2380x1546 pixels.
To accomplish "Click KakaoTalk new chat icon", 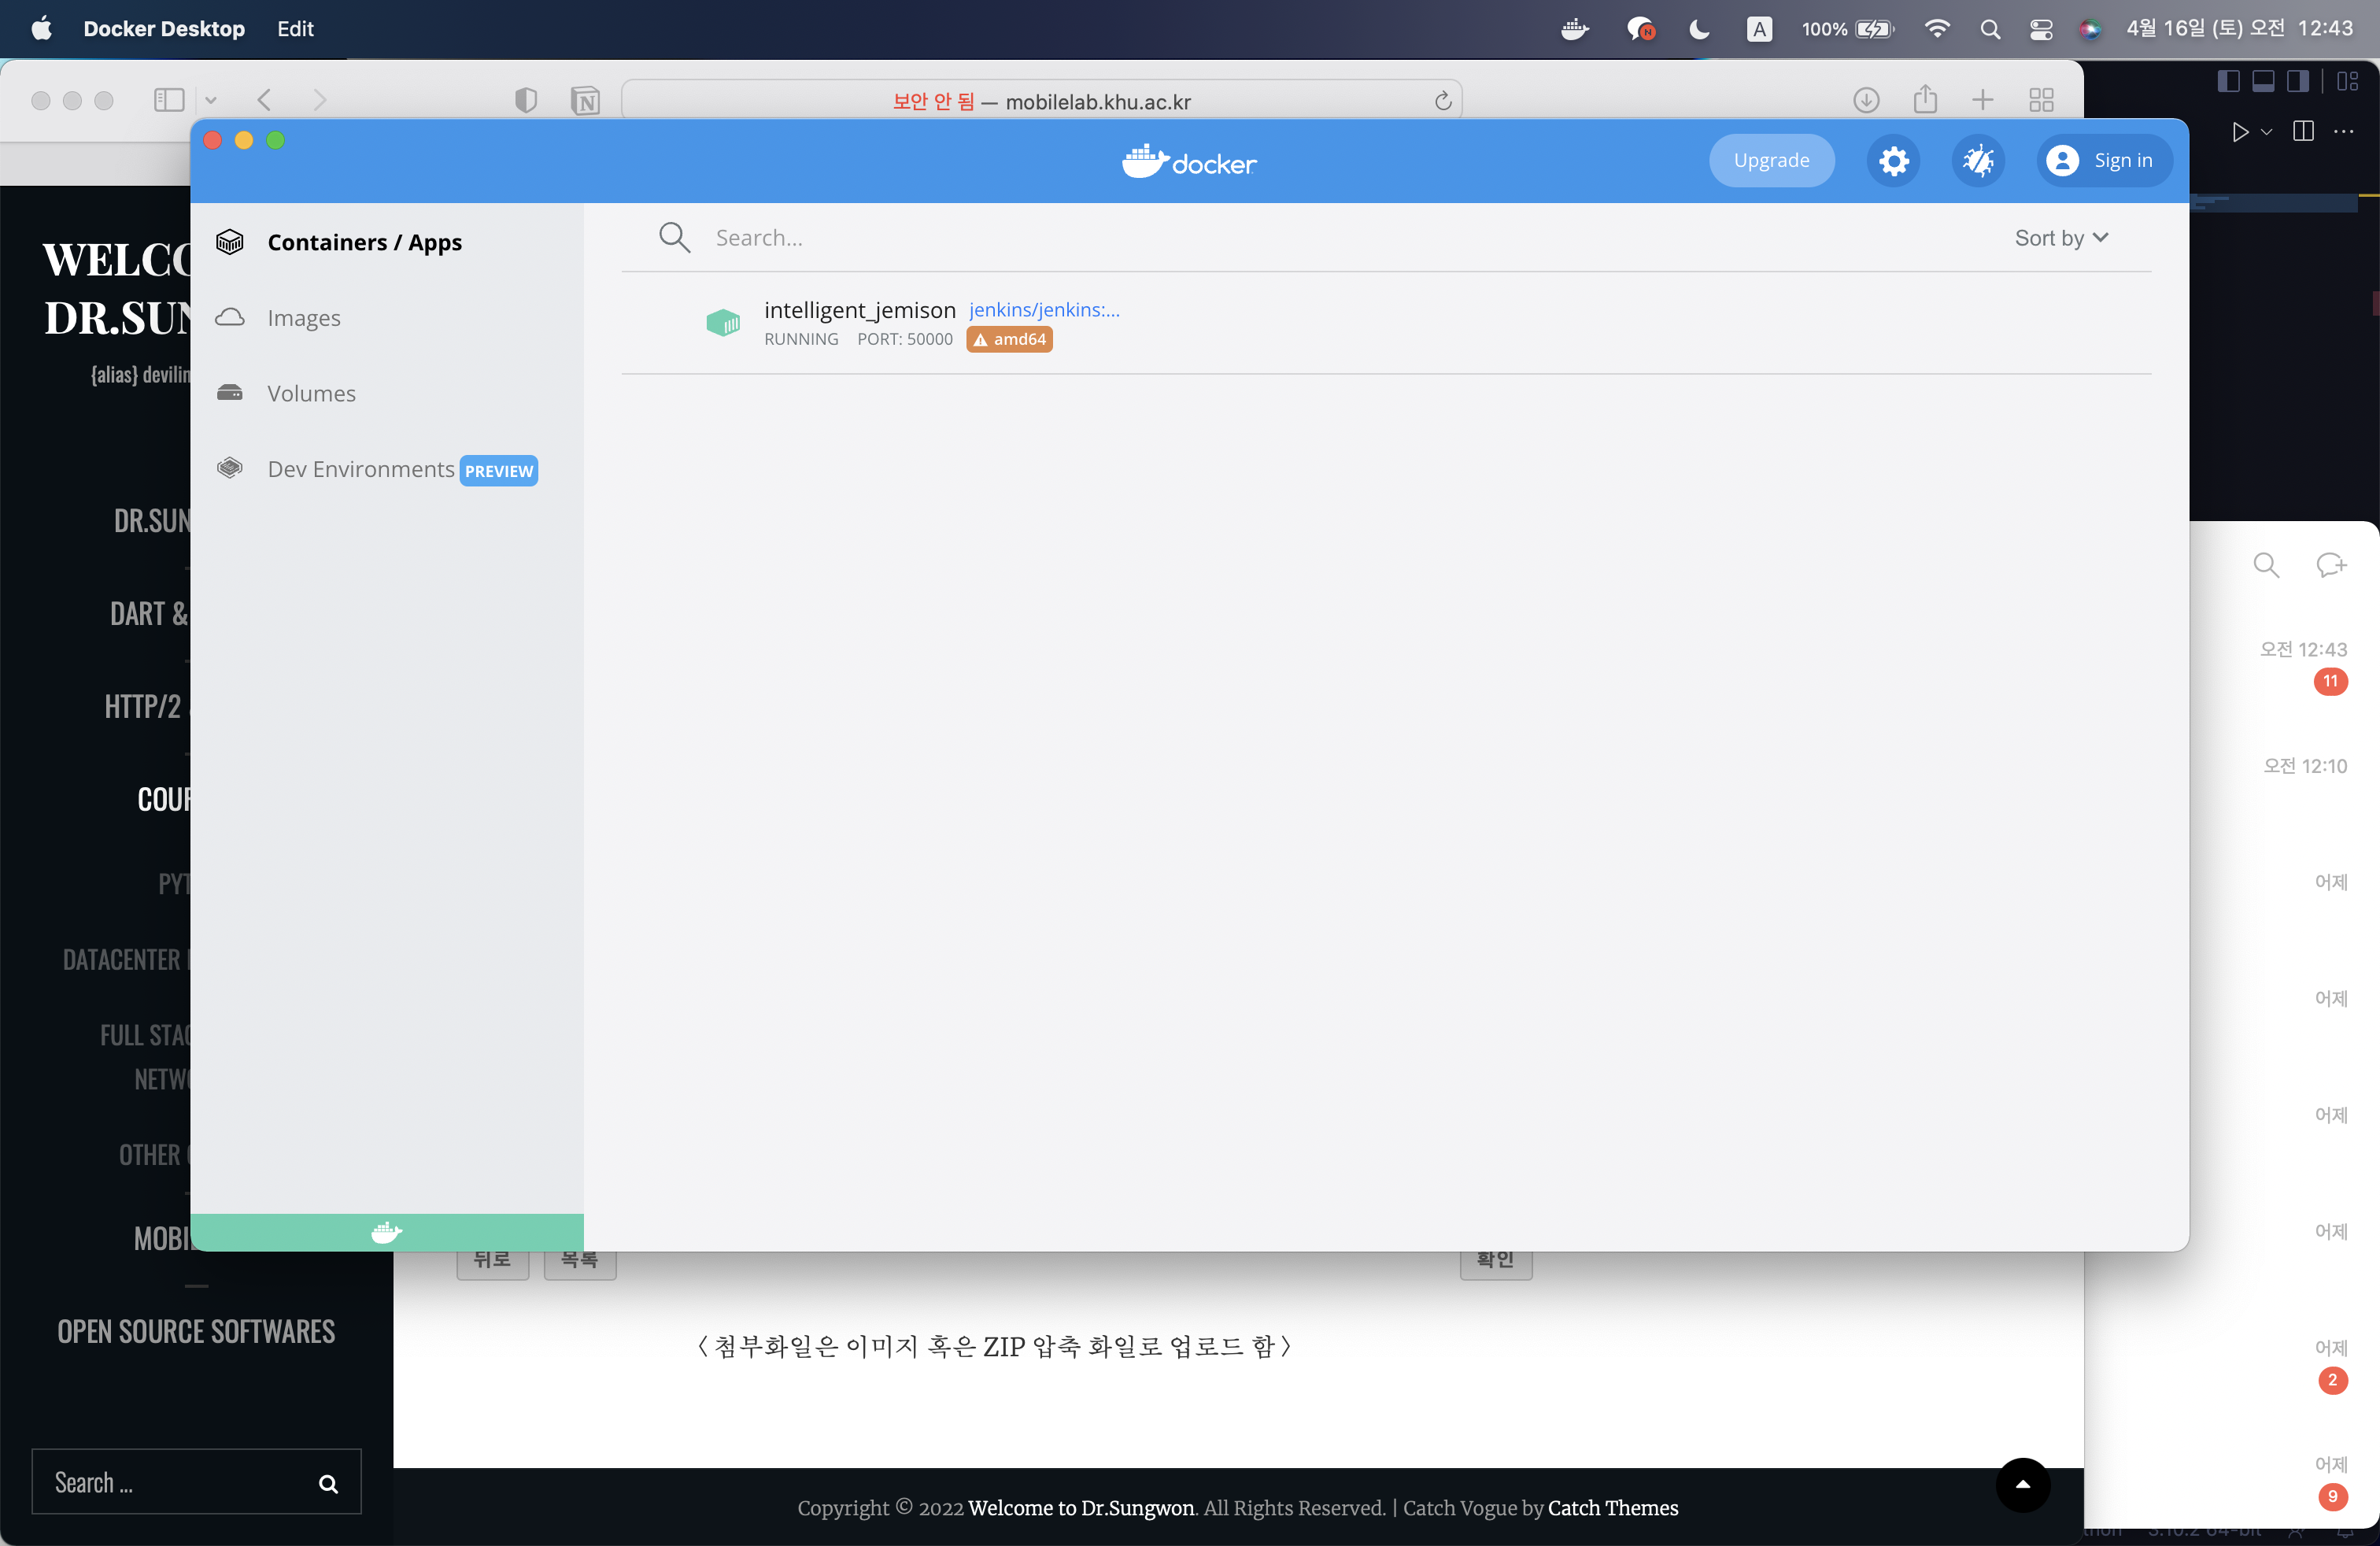I will coord(2331,565).
